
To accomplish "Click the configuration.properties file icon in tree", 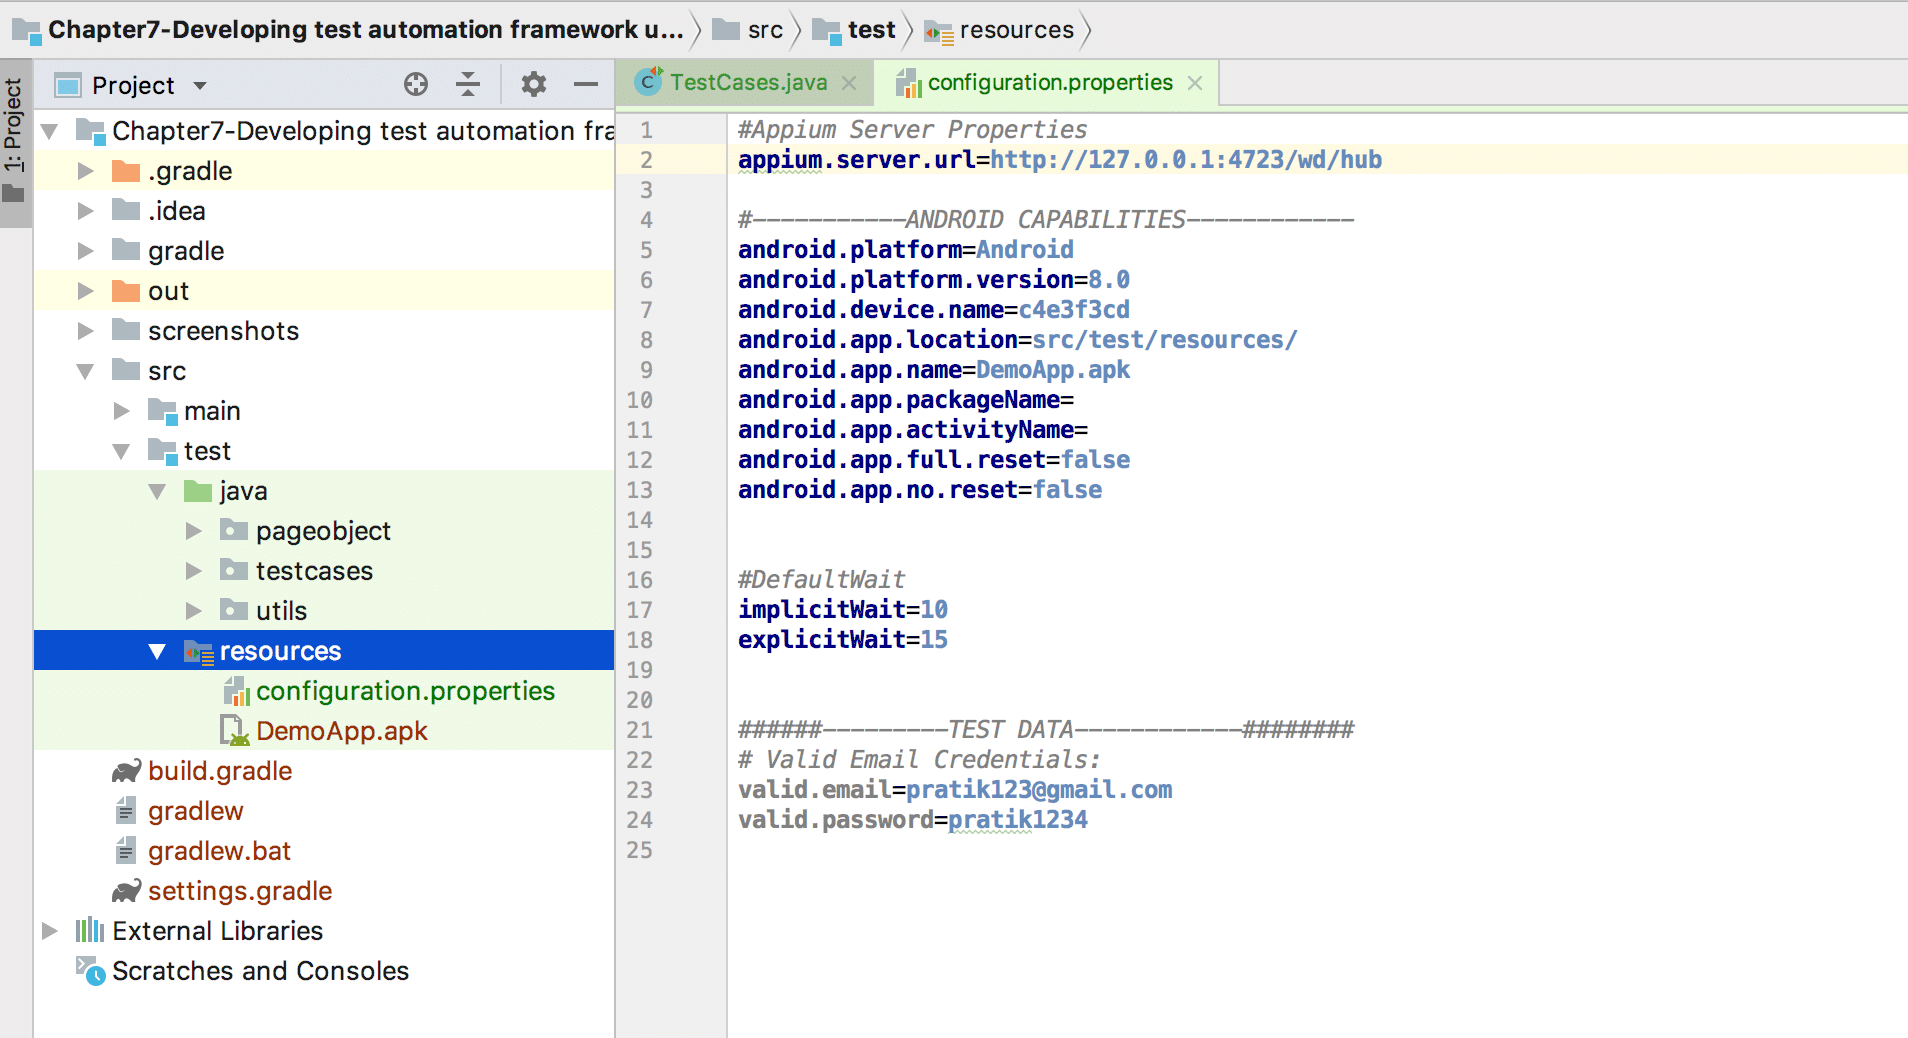I will 236,691.
